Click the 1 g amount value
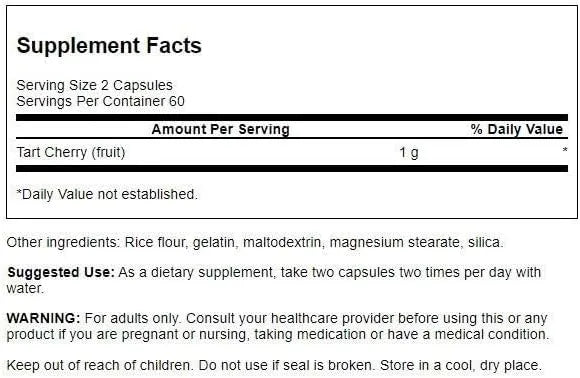Screen dimensions: 580x378 point(409,152)
